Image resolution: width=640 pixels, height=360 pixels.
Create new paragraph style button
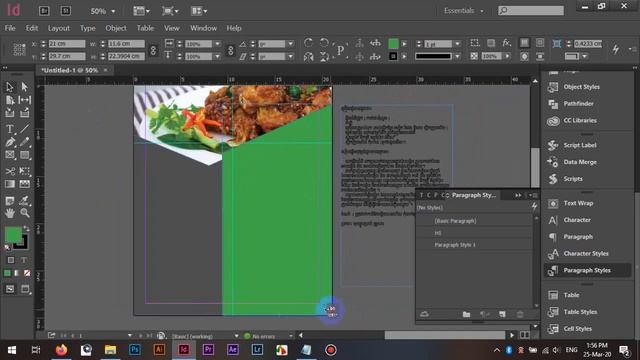pyautogui.click(x=502, y=314)
